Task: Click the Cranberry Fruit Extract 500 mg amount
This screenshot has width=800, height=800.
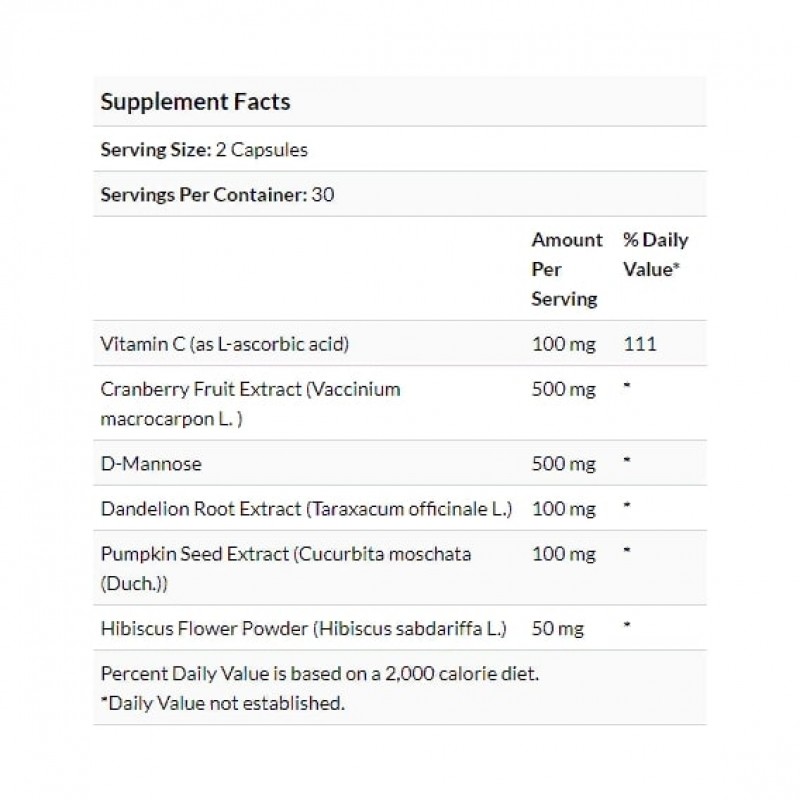Action: [563, 389]
